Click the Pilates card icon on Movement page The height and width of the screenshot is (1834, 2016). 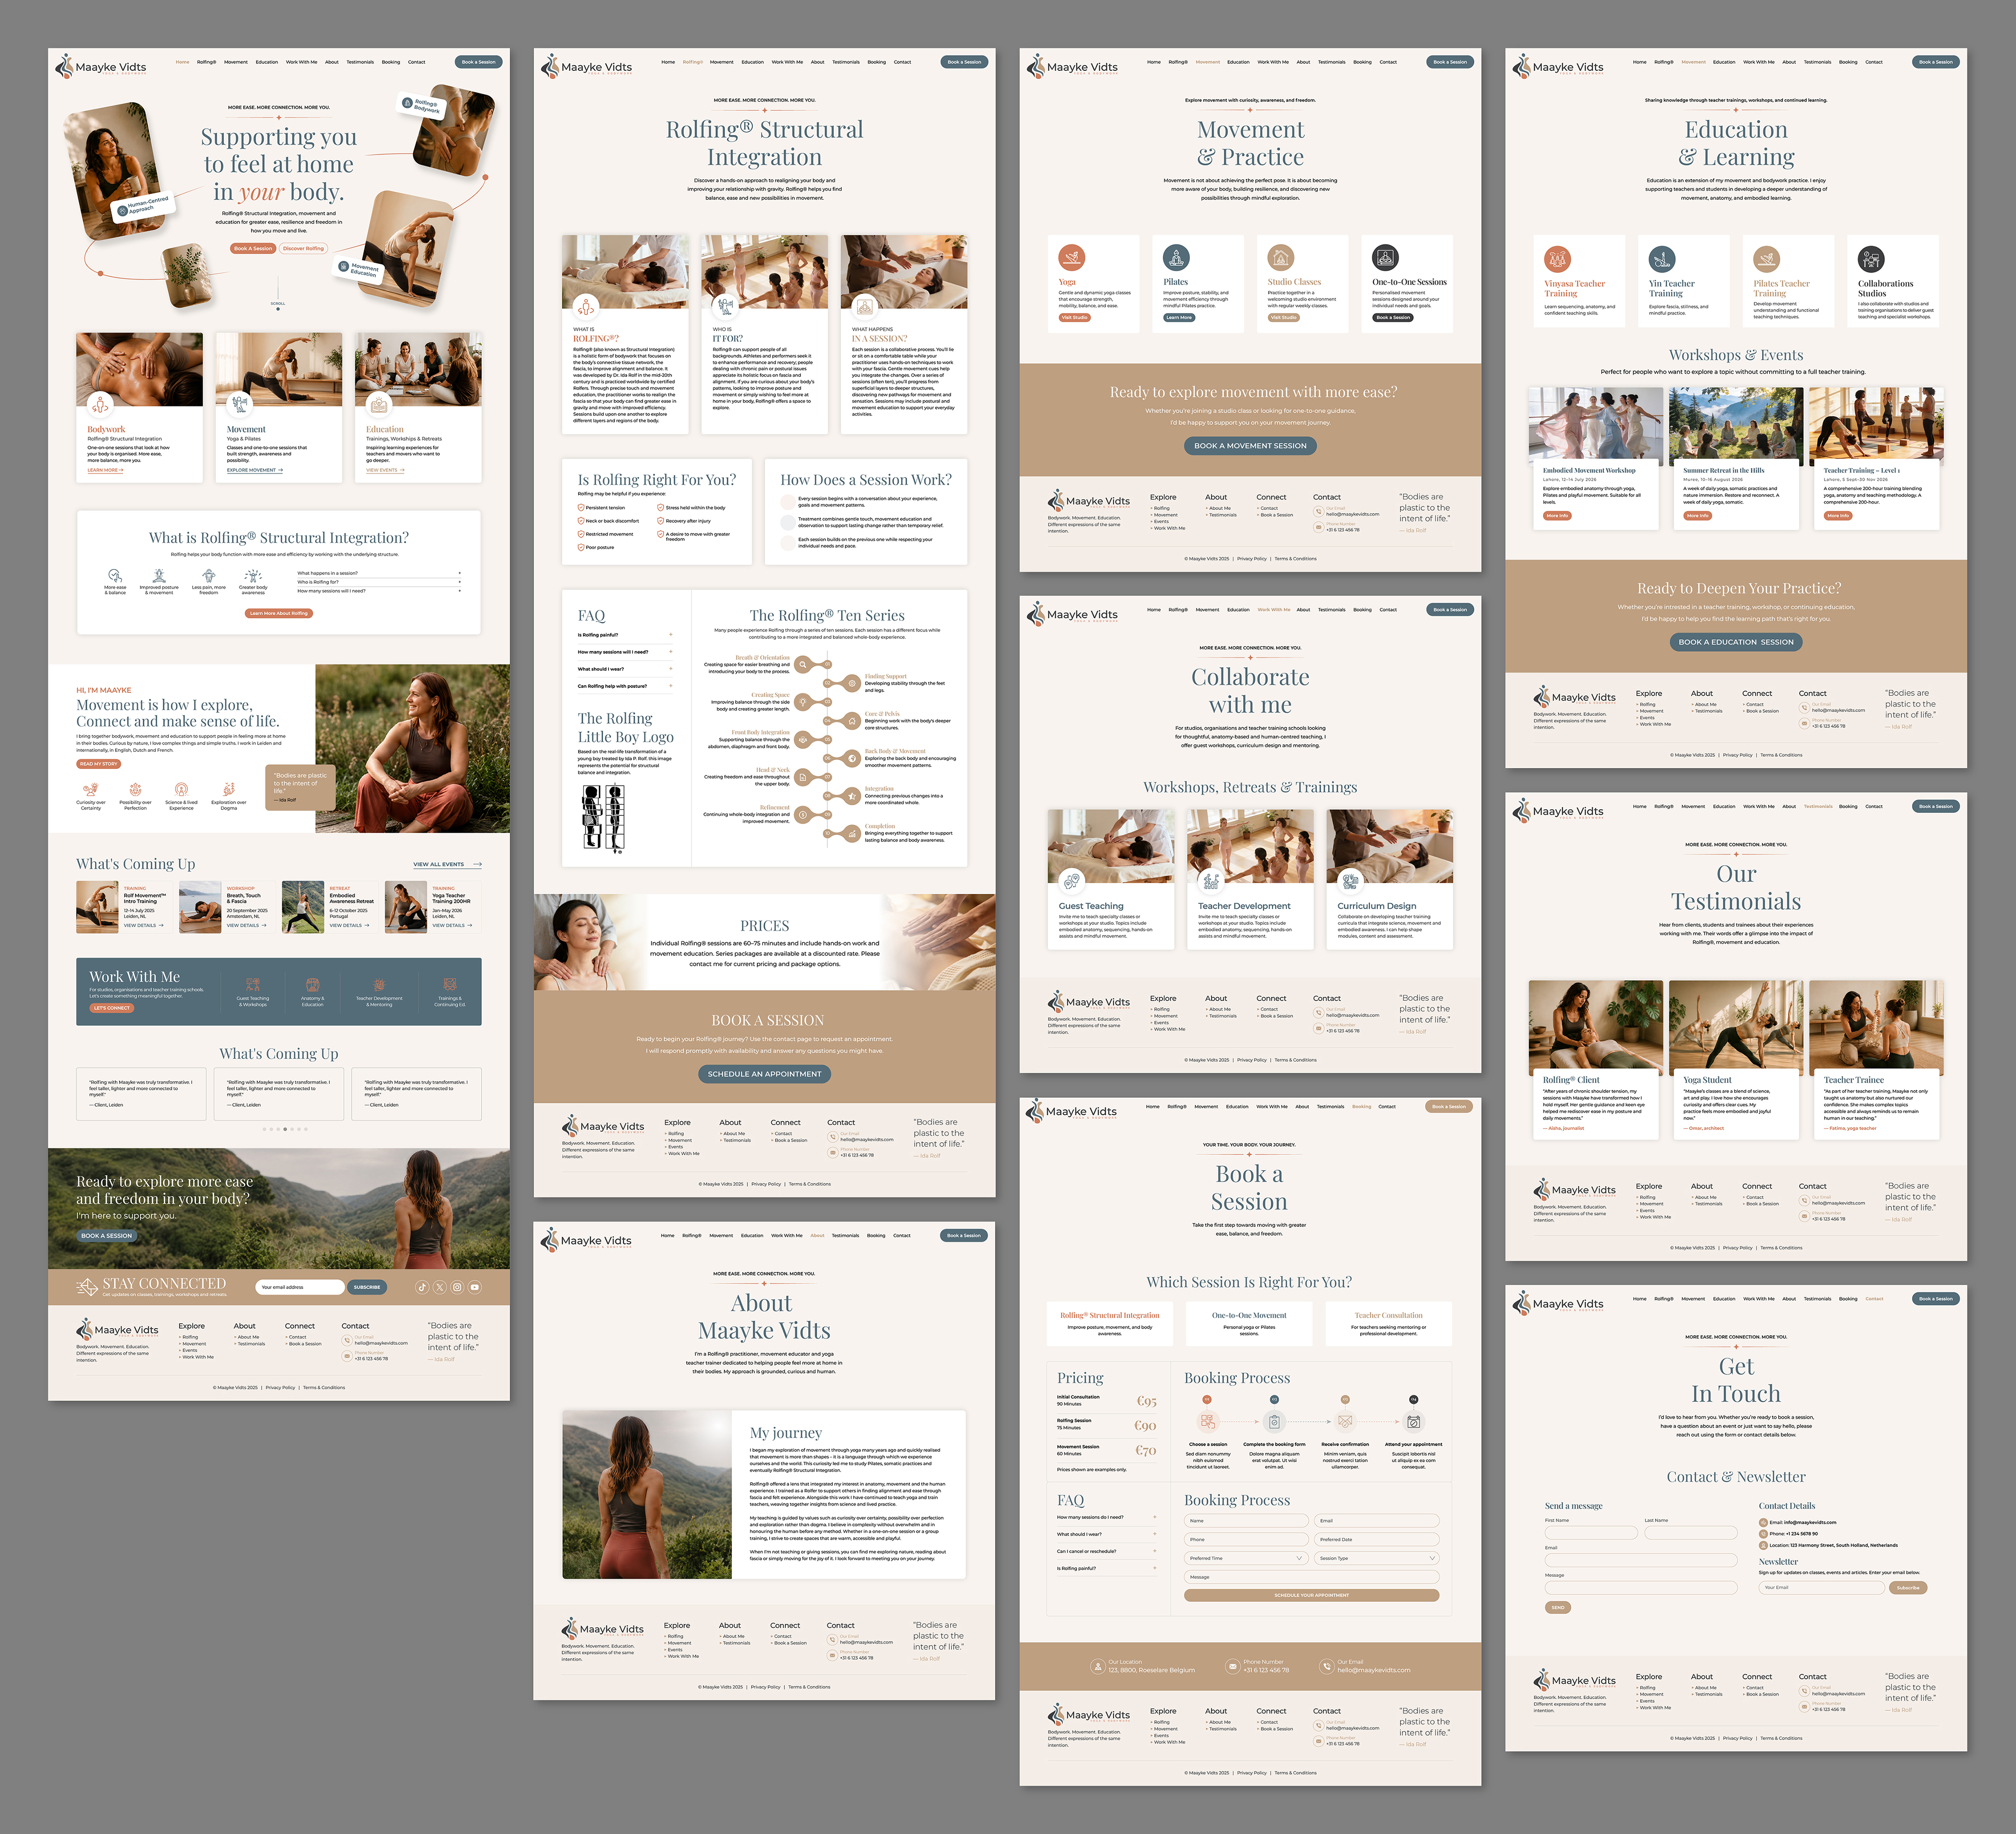point(1176,257)
